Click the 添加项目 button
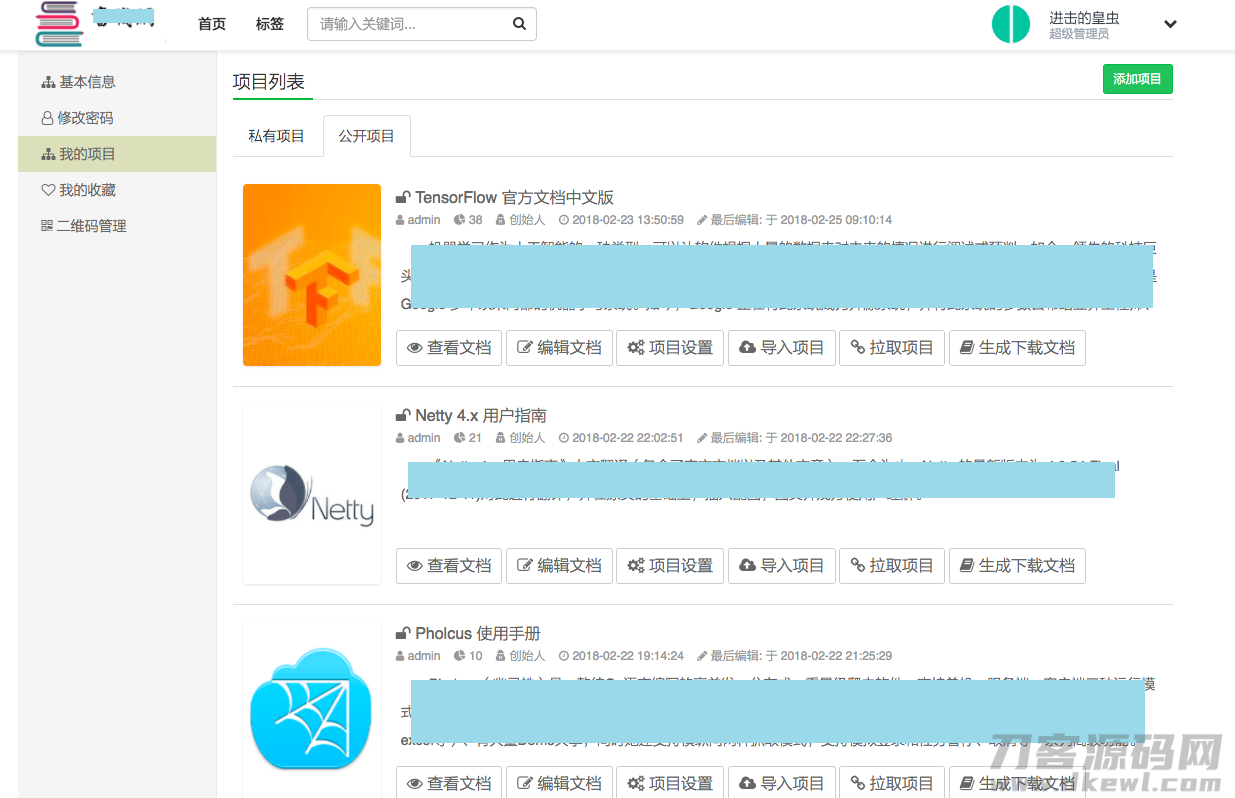This screenshot has width=1235, height=798. tap(1137, 78)
